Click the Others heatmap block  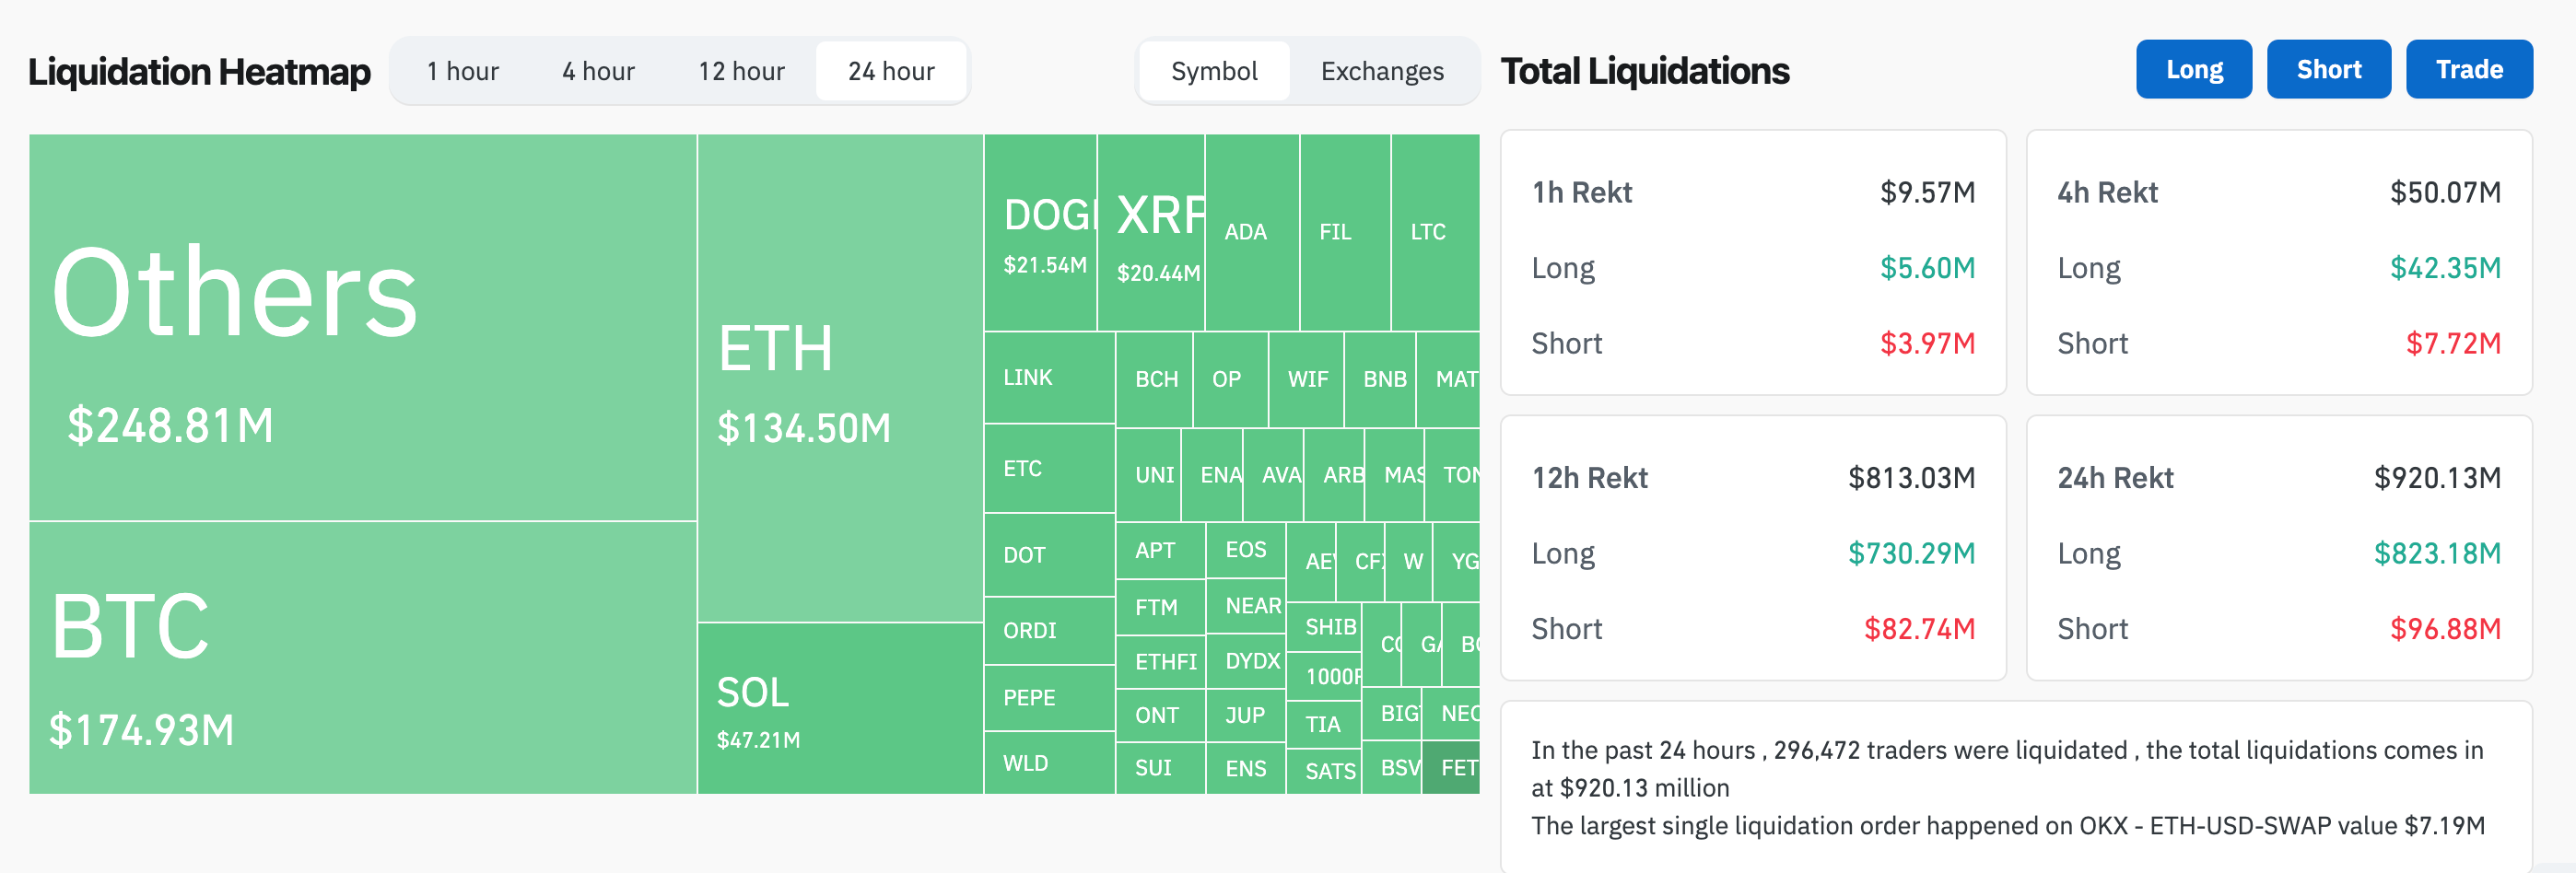[362, 327]
